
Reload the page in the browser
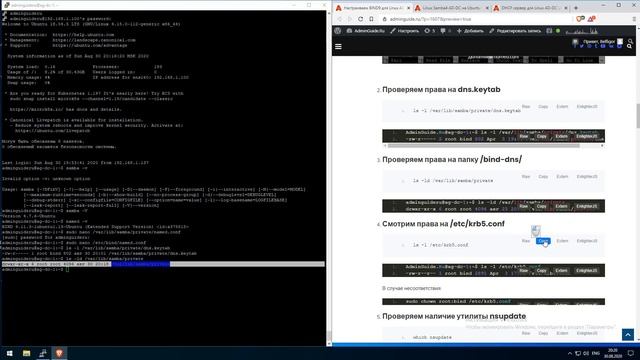pos(360,19)
